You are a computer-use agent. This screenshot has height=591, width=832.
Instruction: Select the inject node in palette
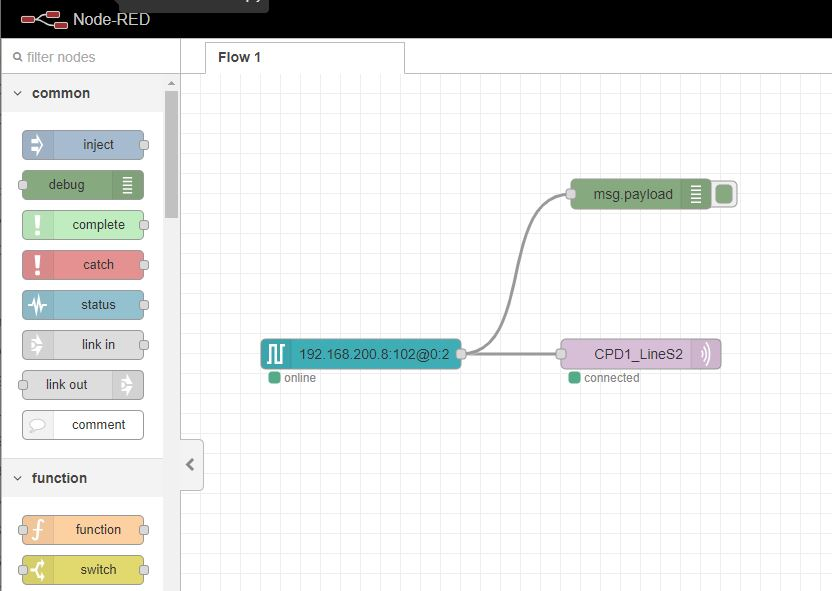[x=84, y=145]
